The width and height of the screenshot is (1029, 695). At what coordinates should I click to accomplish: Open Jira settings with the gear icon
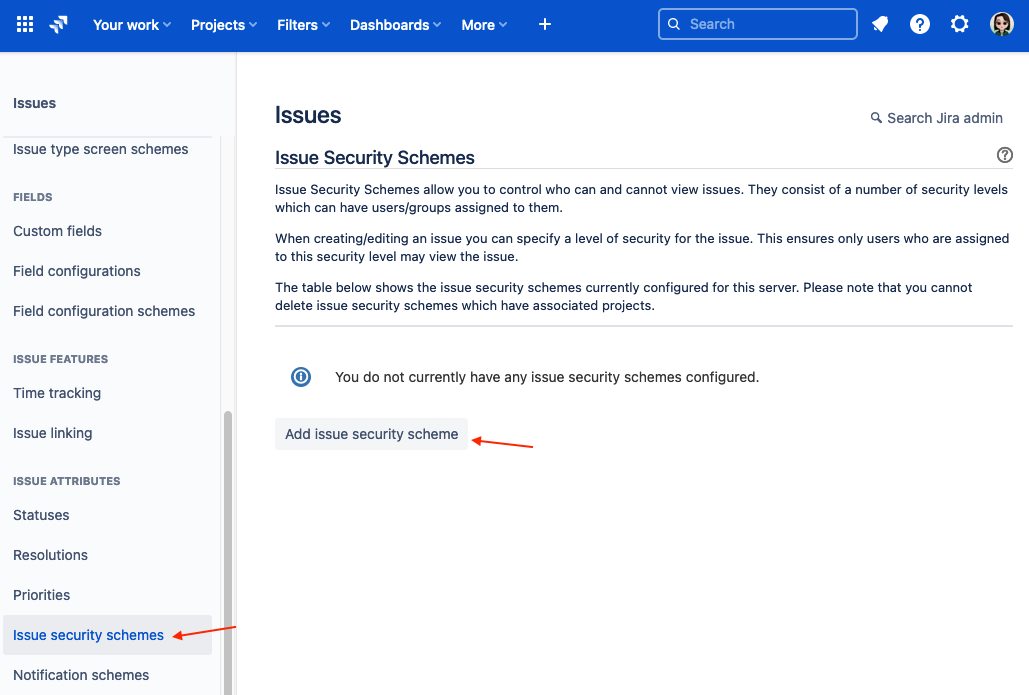(x=960, y=24)
